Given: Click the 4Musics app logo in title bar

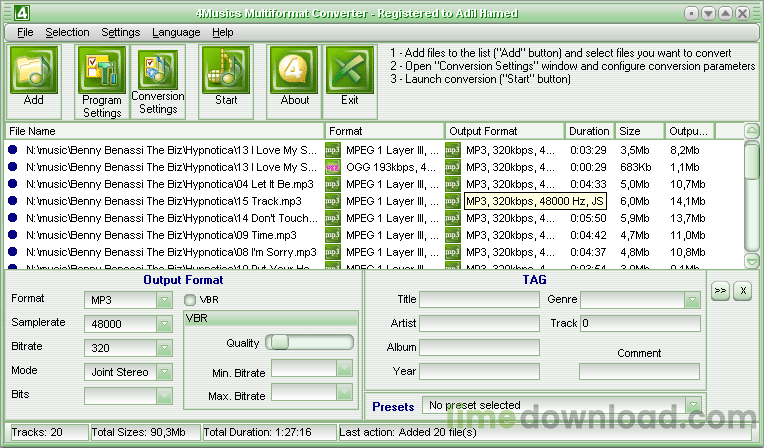Looking at the screenshot, I should pyautogui.click(x=22, y=13).
